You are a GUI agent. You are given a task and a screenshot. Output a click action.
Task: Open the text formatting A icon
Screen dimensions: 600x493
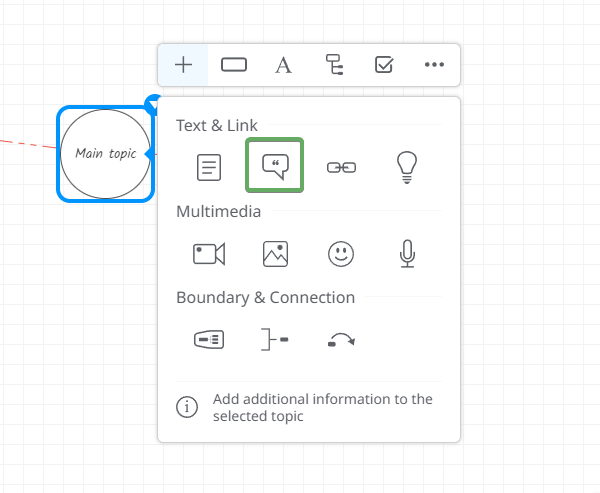pos(283,65)
